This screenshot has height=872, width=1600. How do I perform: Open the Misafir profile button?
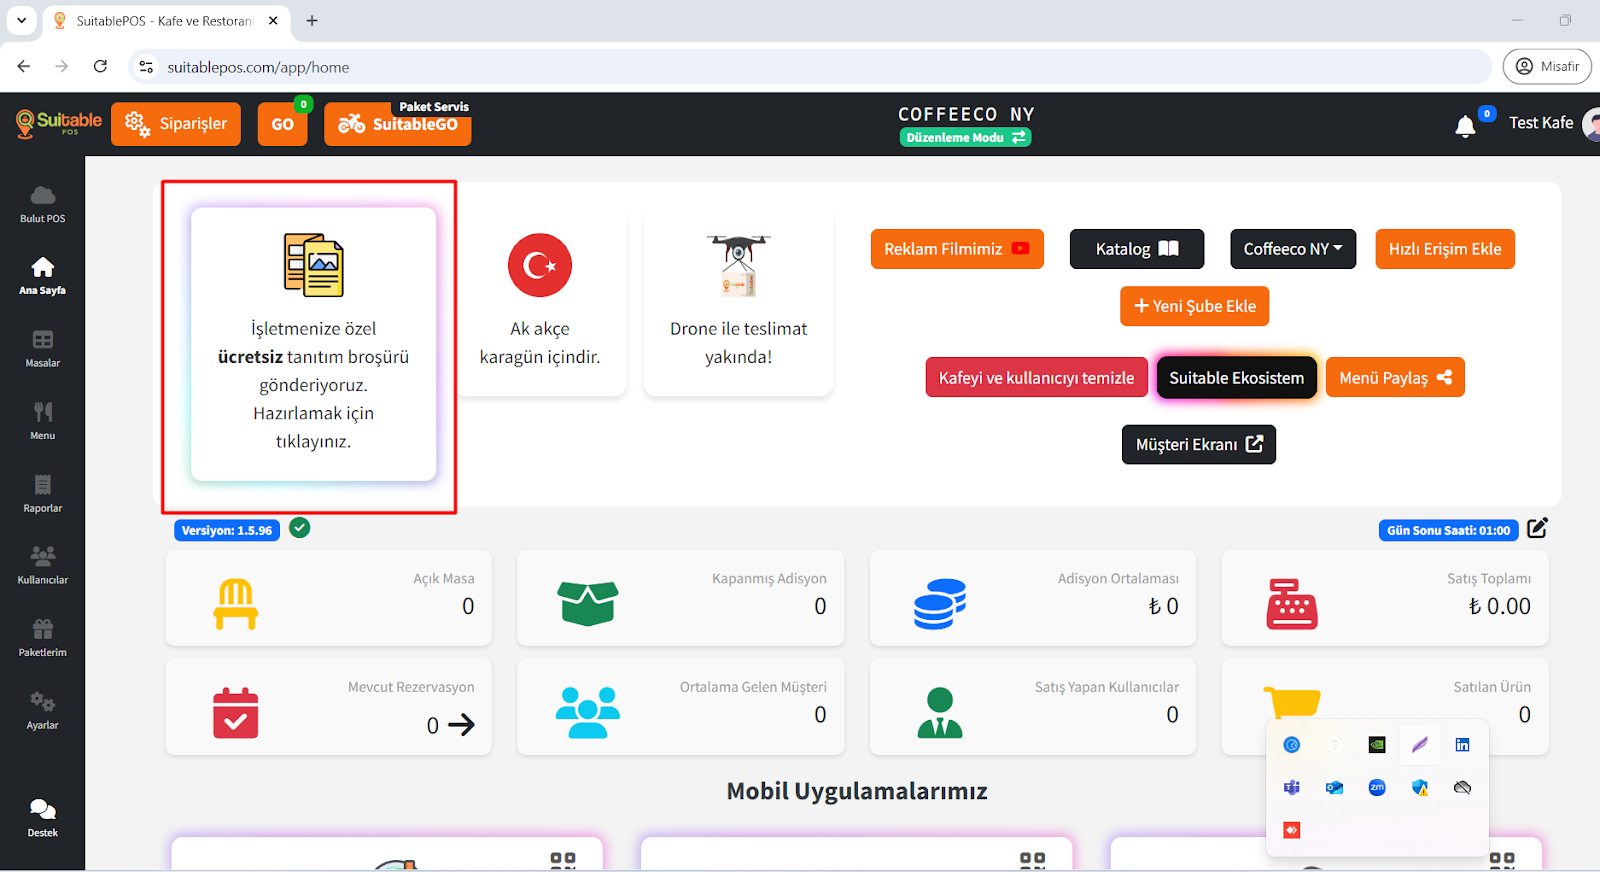pos(1547,66)
